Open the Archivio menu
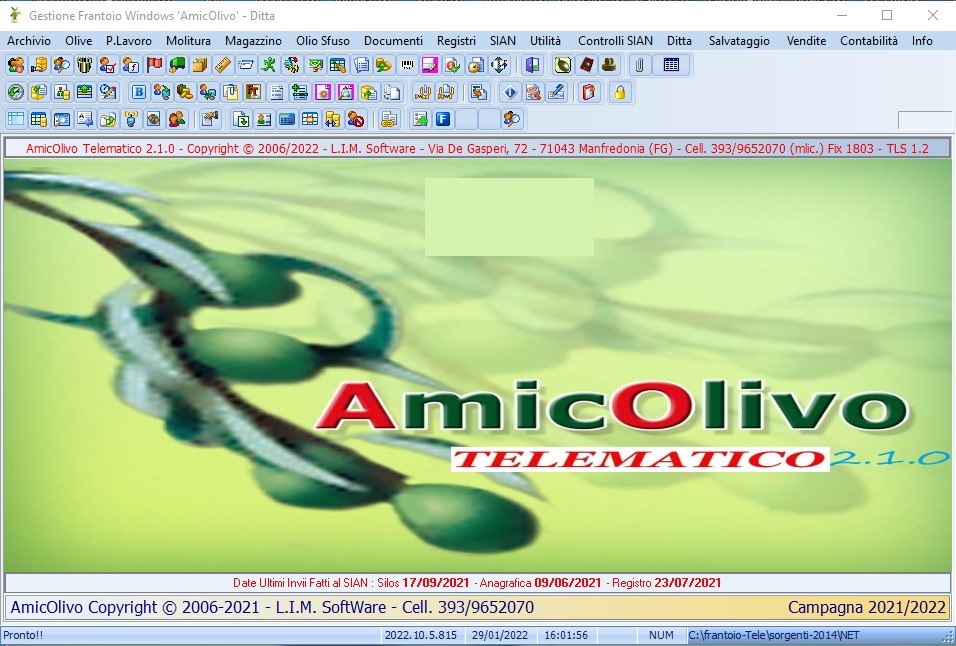 tap(29, 41)
